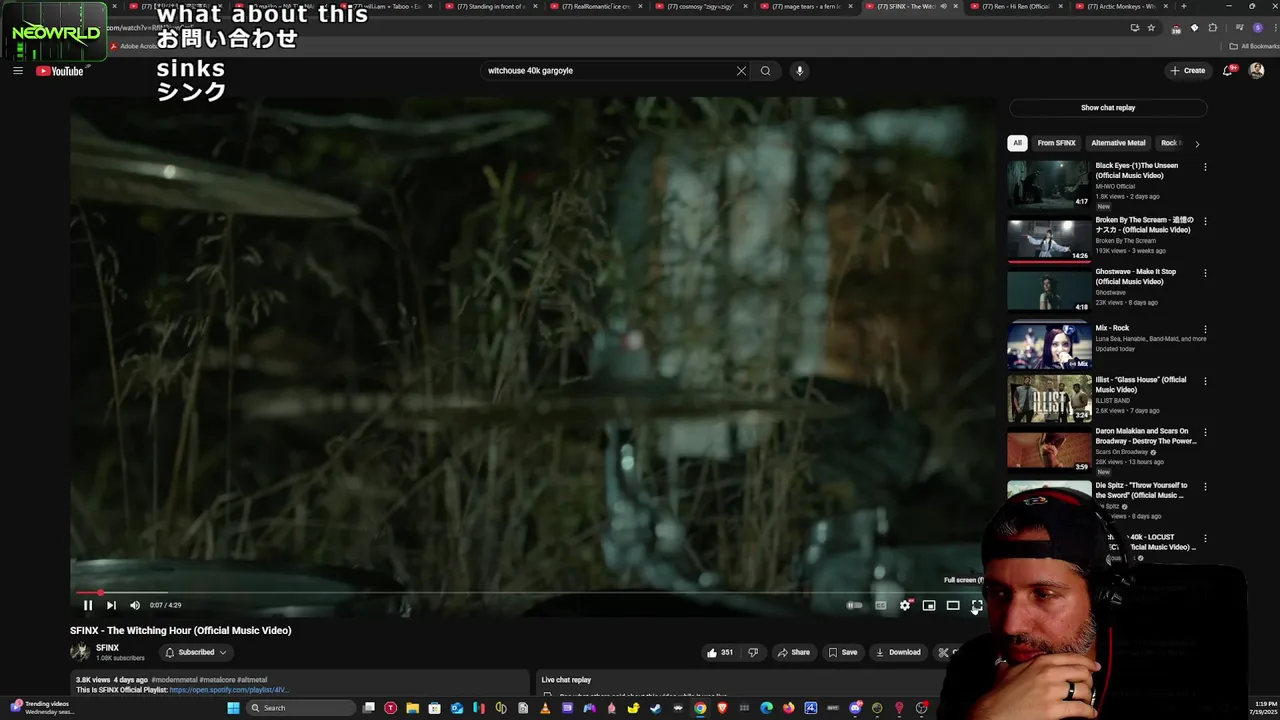Open Subscribed notification dropdown
1280x720 pixels.
(196, 652)
